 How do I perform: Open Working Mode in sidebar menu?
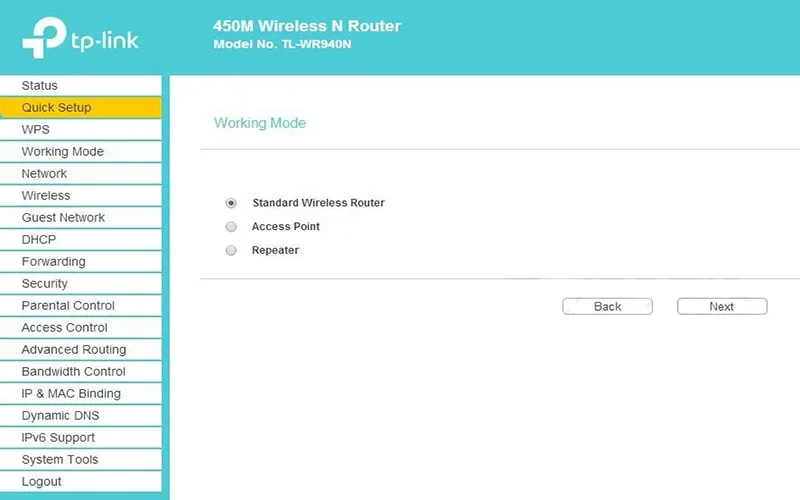(x=81, y=152)
